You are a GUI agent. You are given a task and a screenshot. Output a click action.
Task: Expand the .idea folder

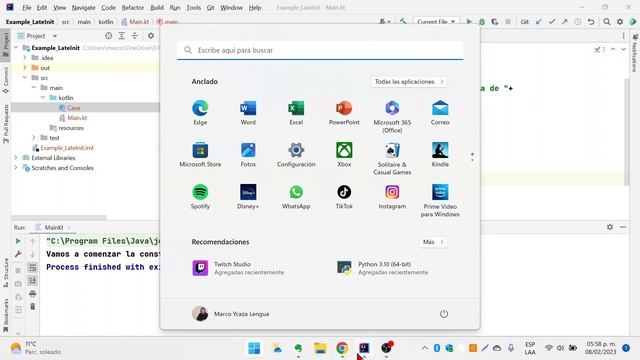25,58
